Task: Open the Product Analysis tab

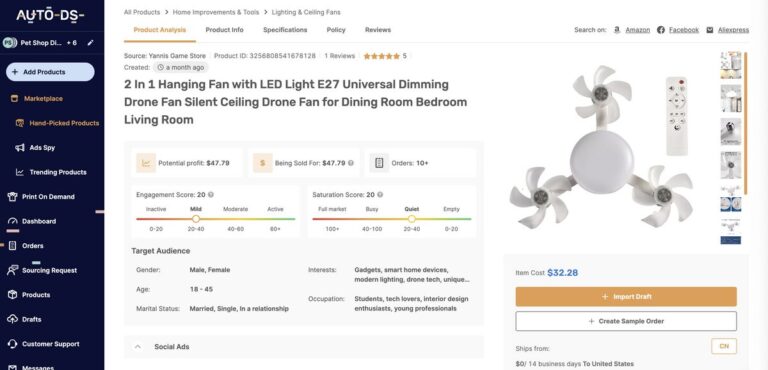Action: [x=160, y=30]
